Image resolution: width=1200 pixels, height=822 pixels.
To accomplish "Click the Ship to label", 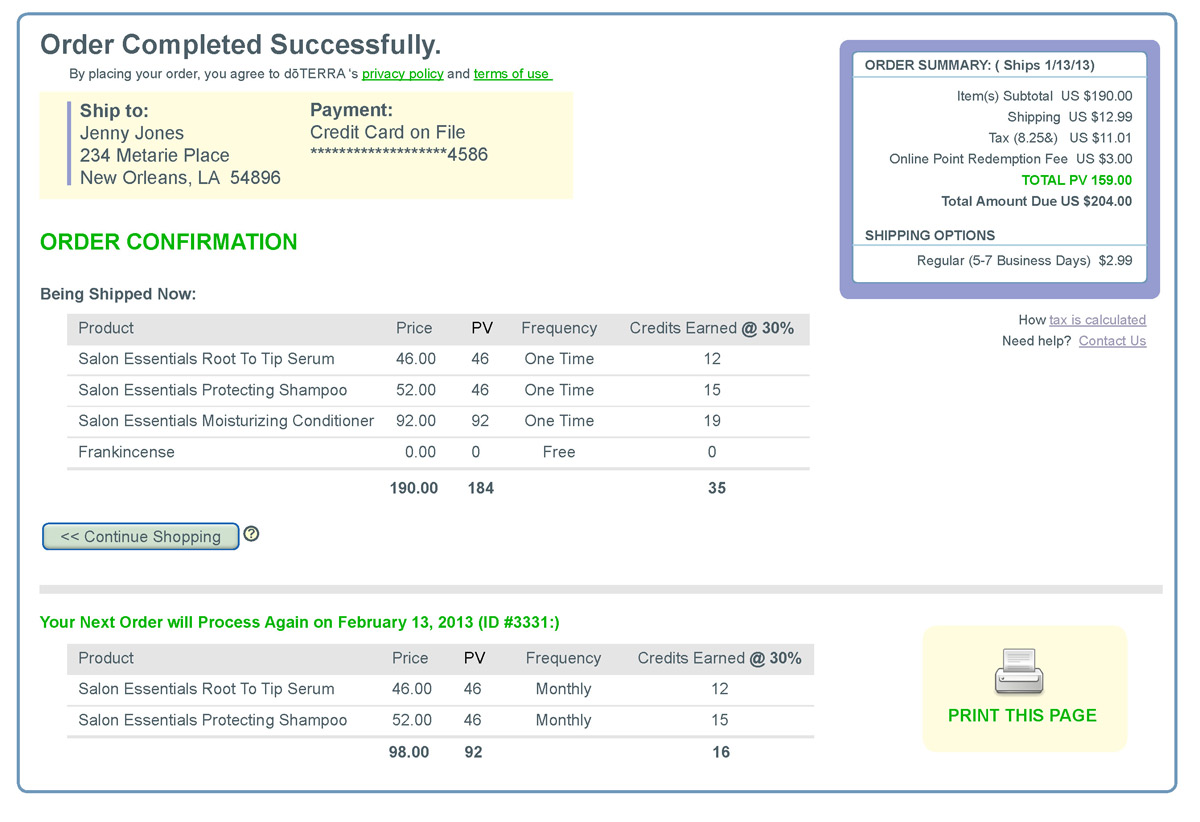I will (114, 111).
